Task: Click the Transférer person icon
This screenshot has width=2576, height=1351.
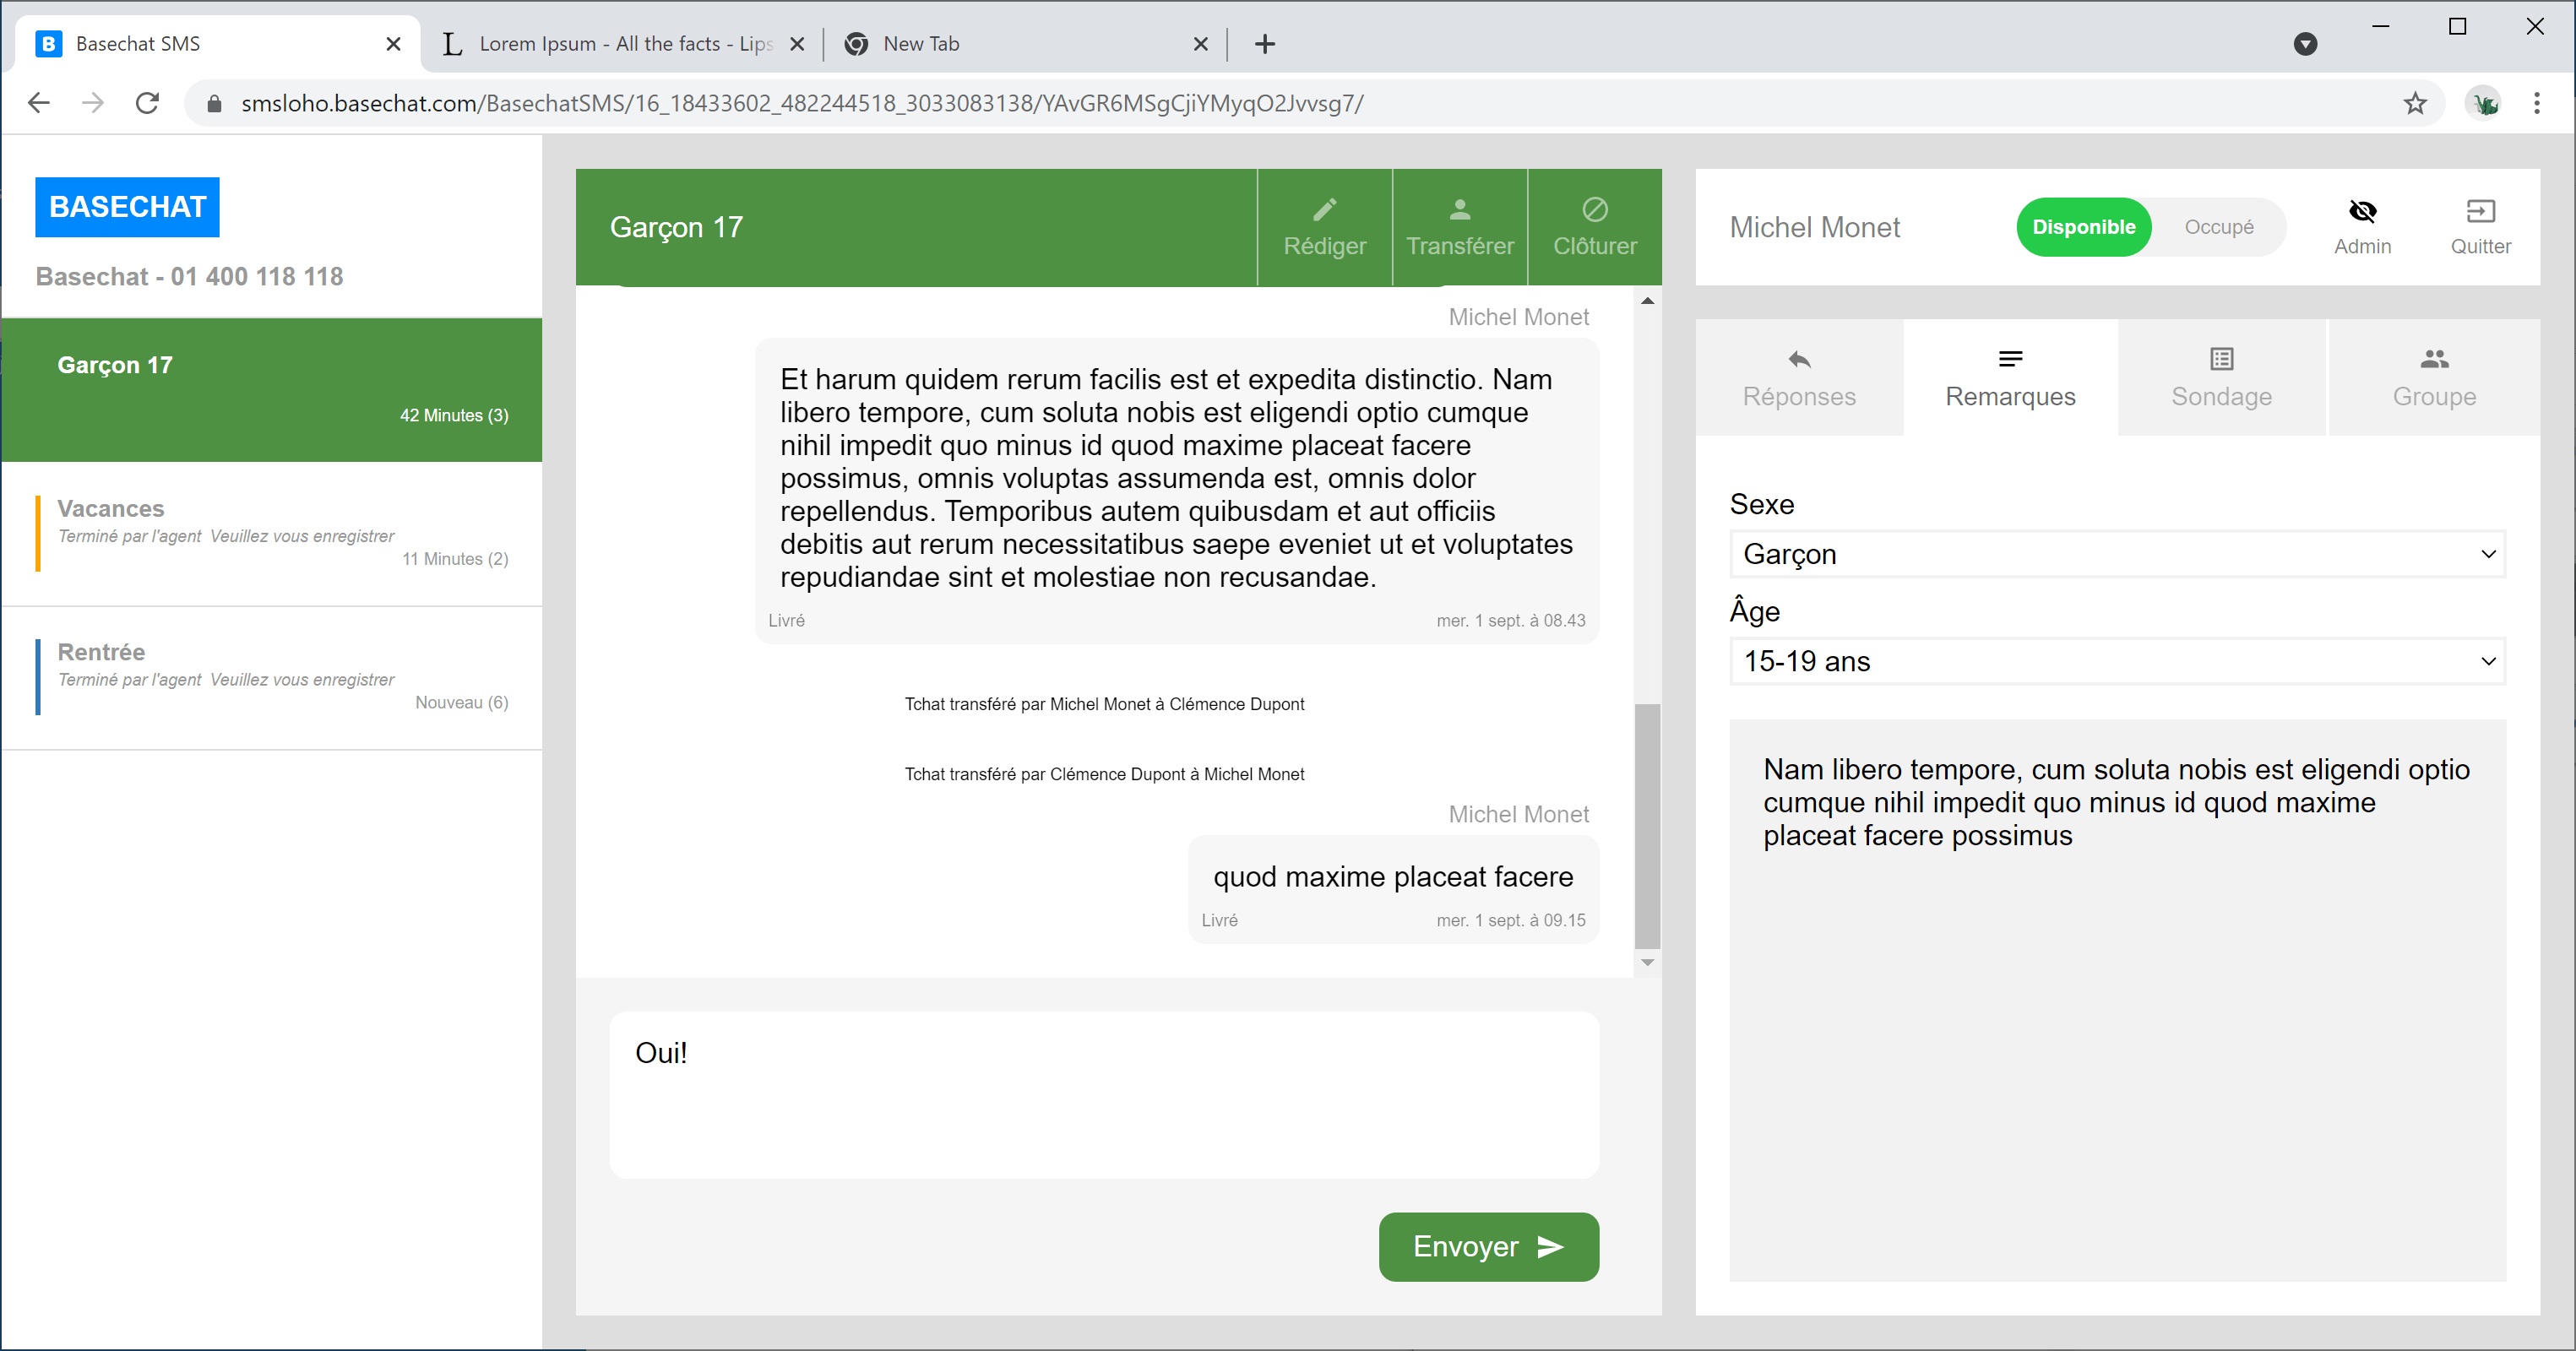Action: [1459, 209]
